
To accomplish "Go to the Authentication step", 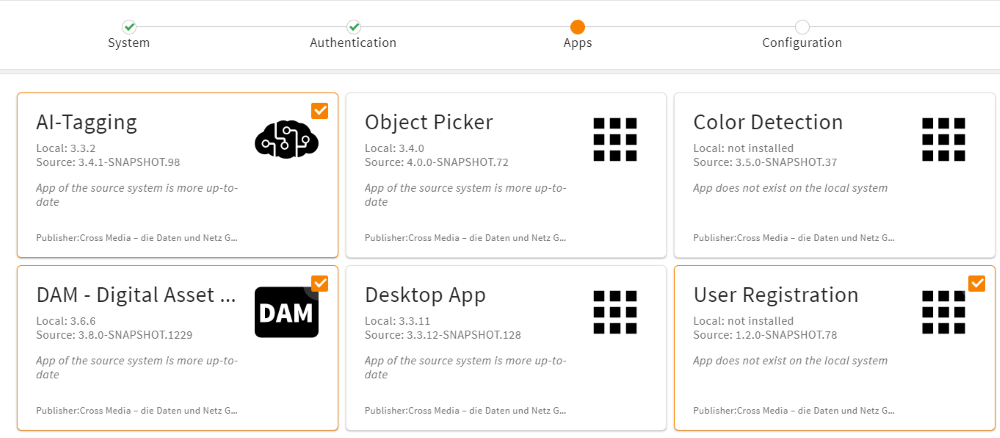I will pyautogui.click(x=353, y=43).
